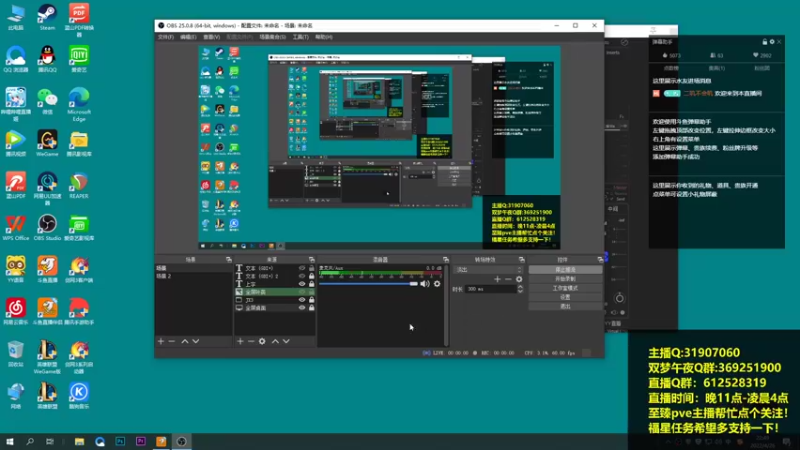Move scene down with arrow icon
This screenshot has height=450, width=800.
[195, 341]
